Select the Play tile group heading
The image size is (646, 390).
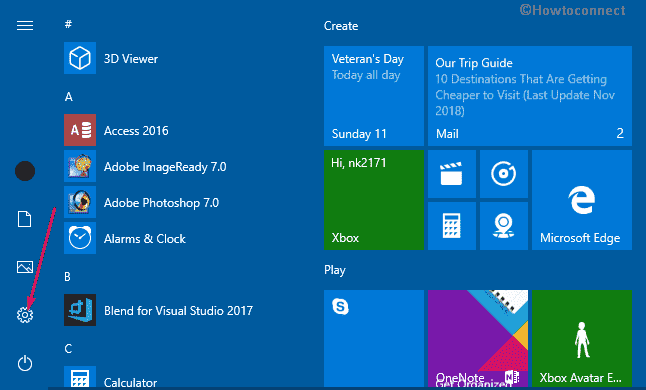click(x=335, y=270)
